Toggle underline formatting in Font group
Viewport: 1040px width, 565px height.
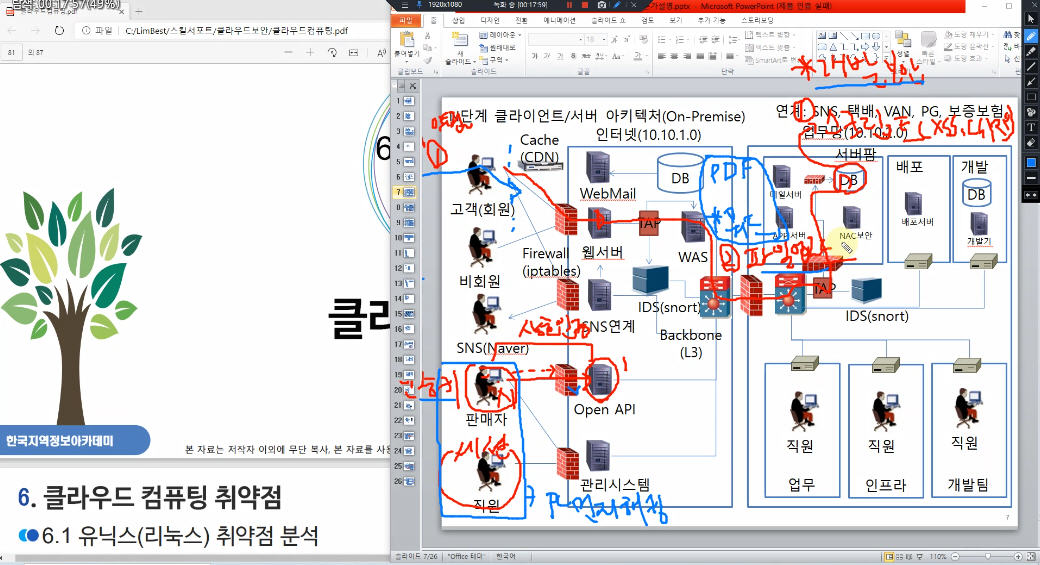[x=560, y=56]
